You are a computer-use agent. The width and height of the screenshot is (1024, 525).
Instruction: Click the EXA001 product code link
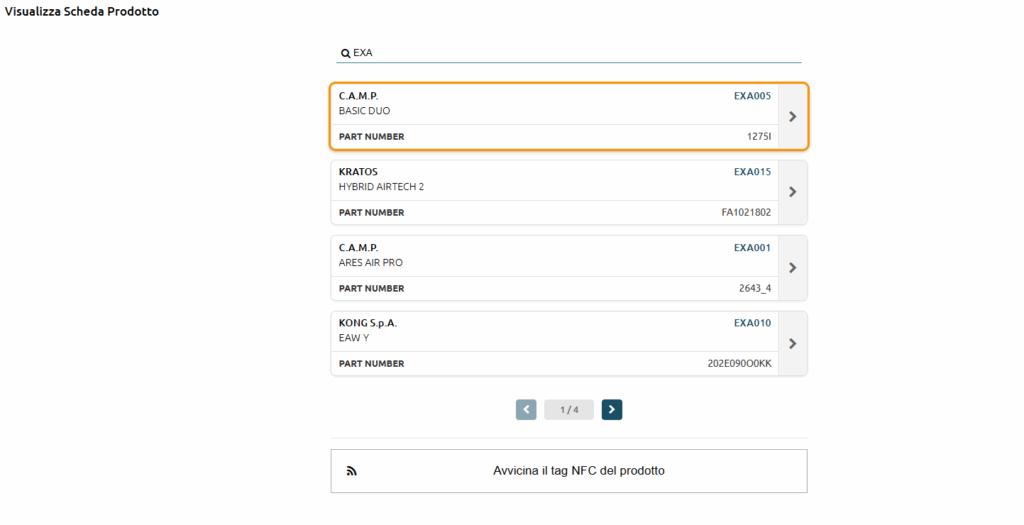752,247
